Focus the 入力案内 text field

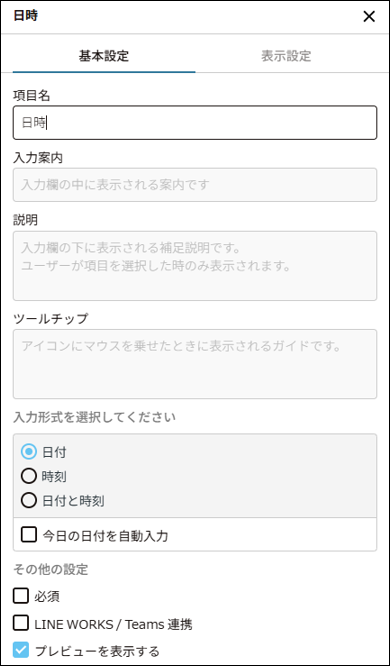tap(195, 185)
